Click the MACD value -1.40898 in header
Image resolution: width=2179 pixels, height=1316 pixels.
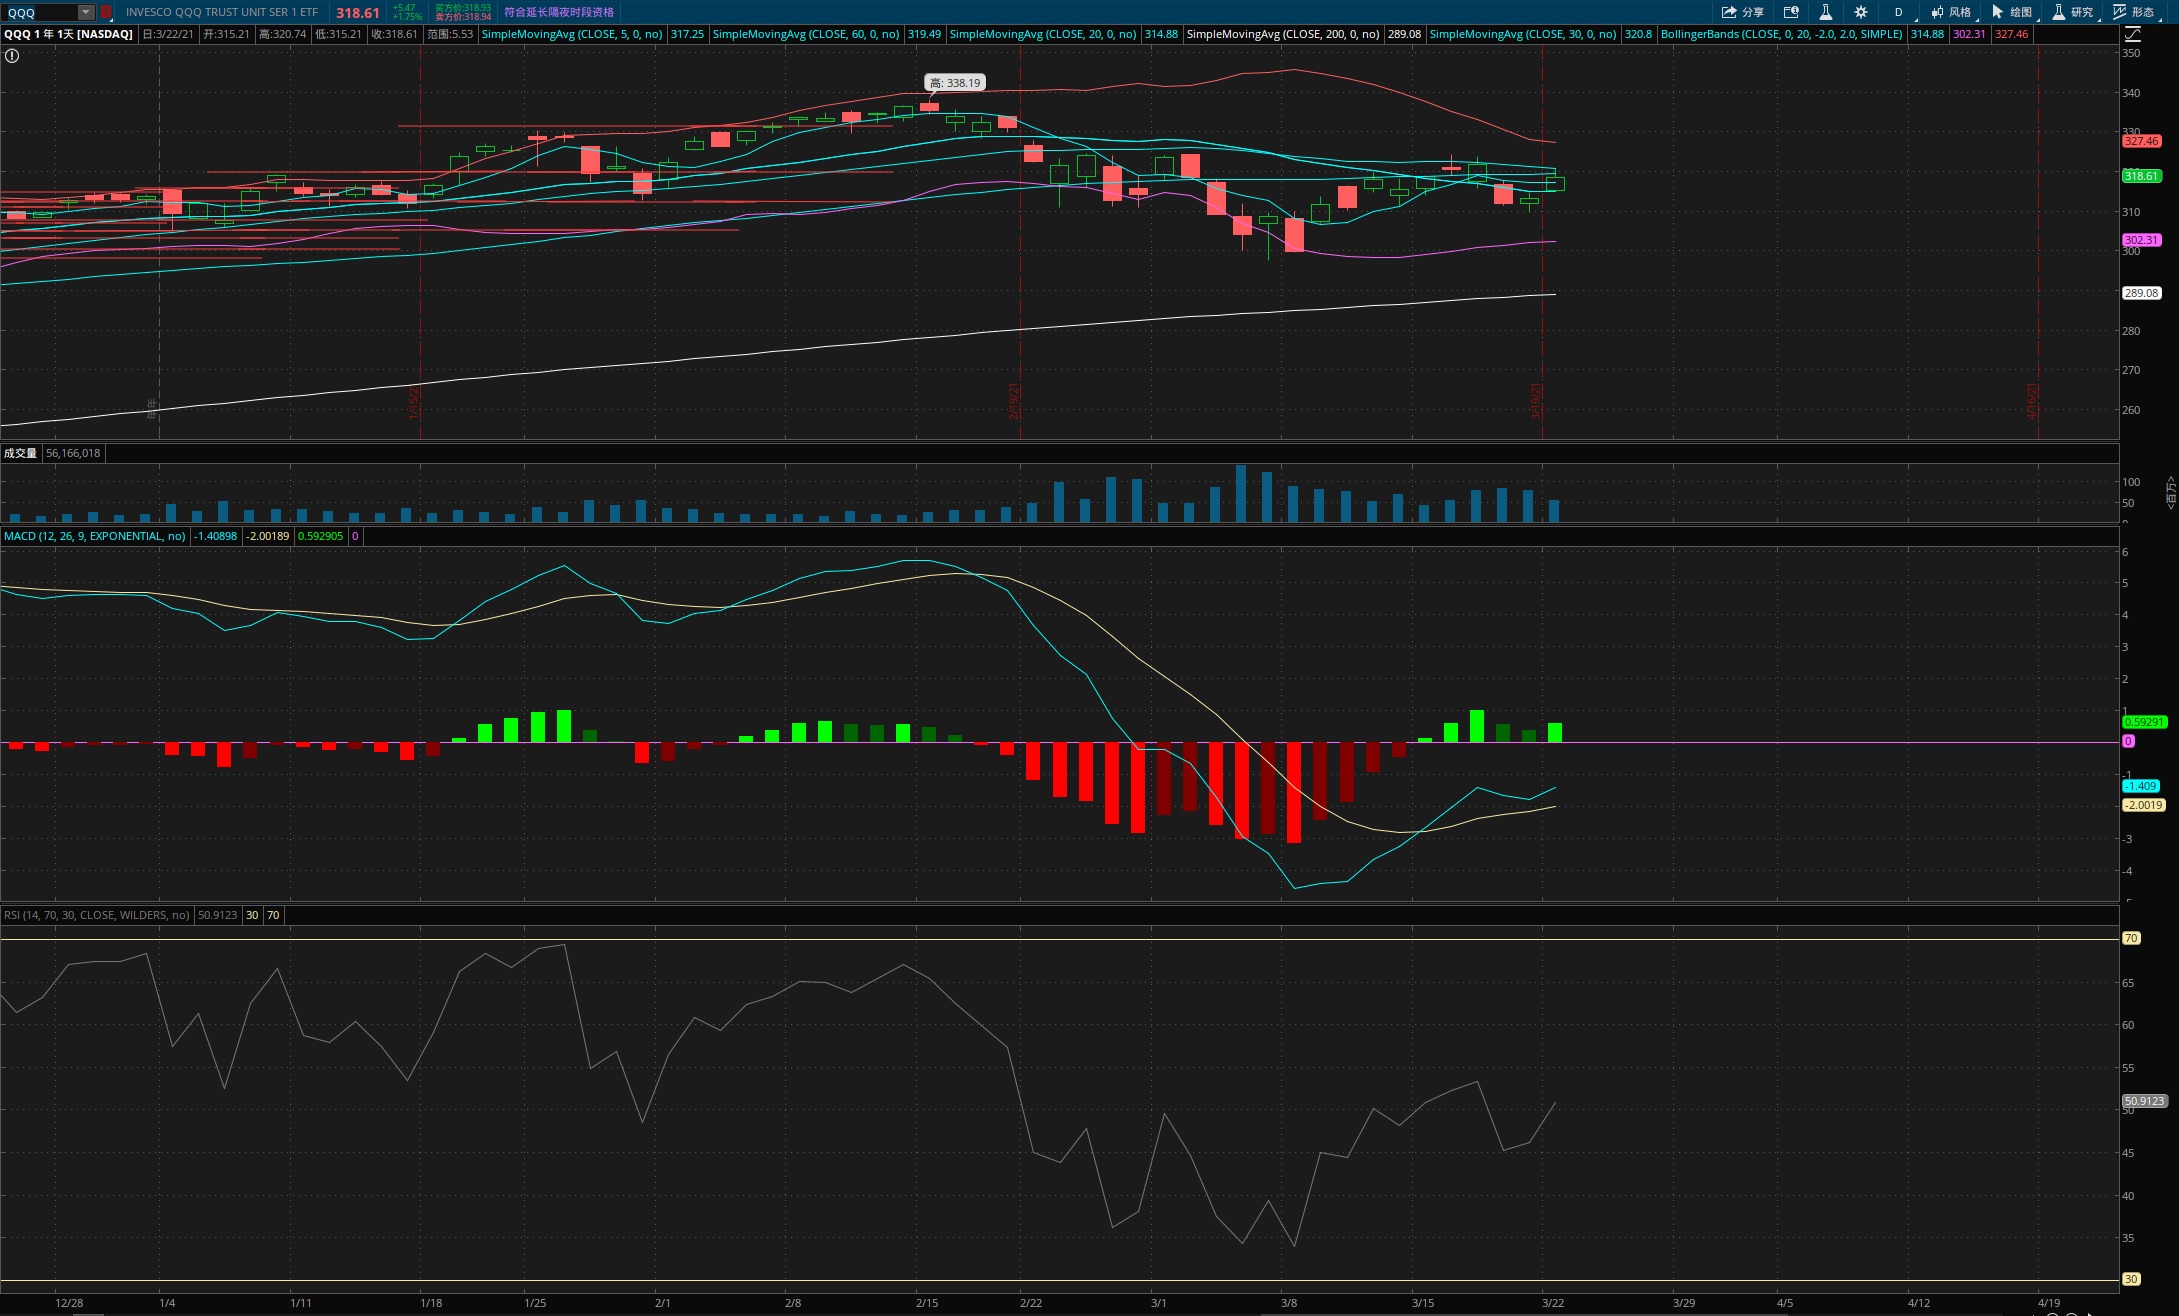pos(216,536)
